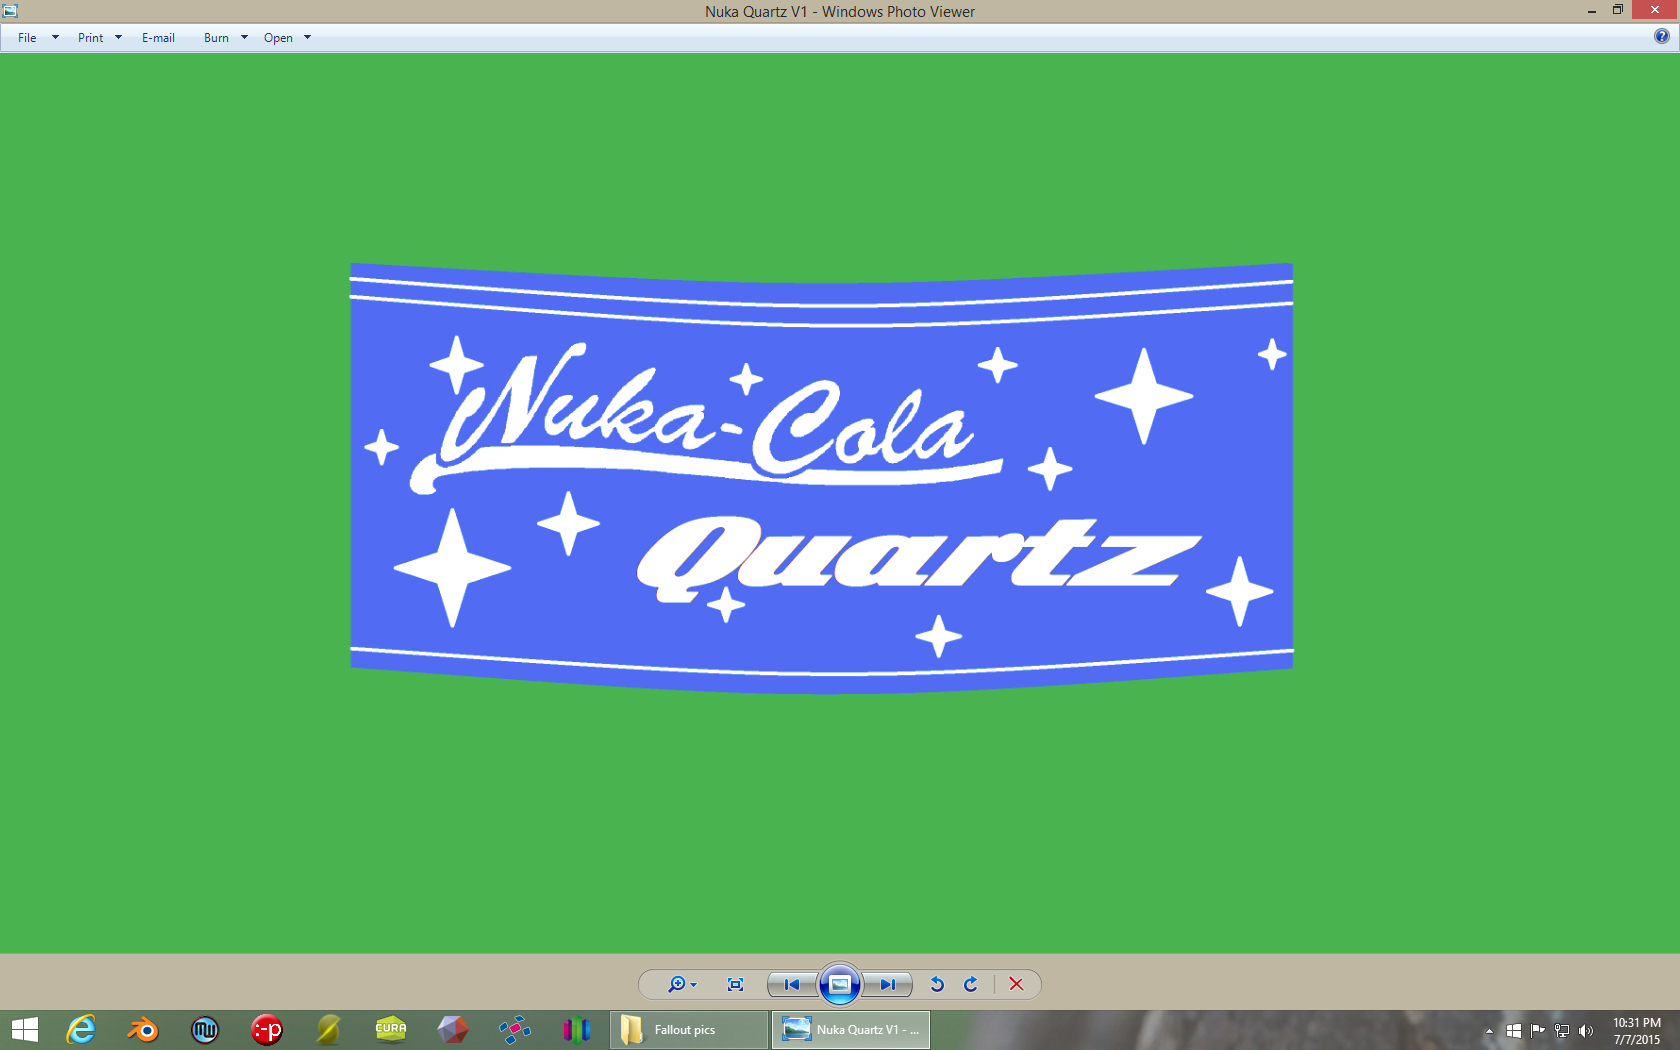
Task: Minimize the Photo Viewer window
Action: (1591, 11)
